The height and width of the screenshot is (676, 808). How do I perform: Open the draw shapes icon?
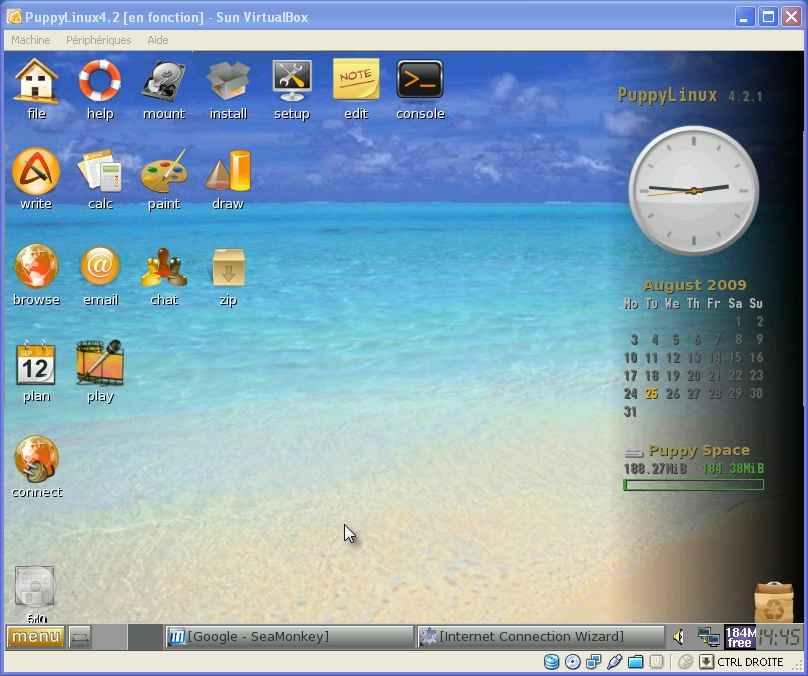click(228, 171)
